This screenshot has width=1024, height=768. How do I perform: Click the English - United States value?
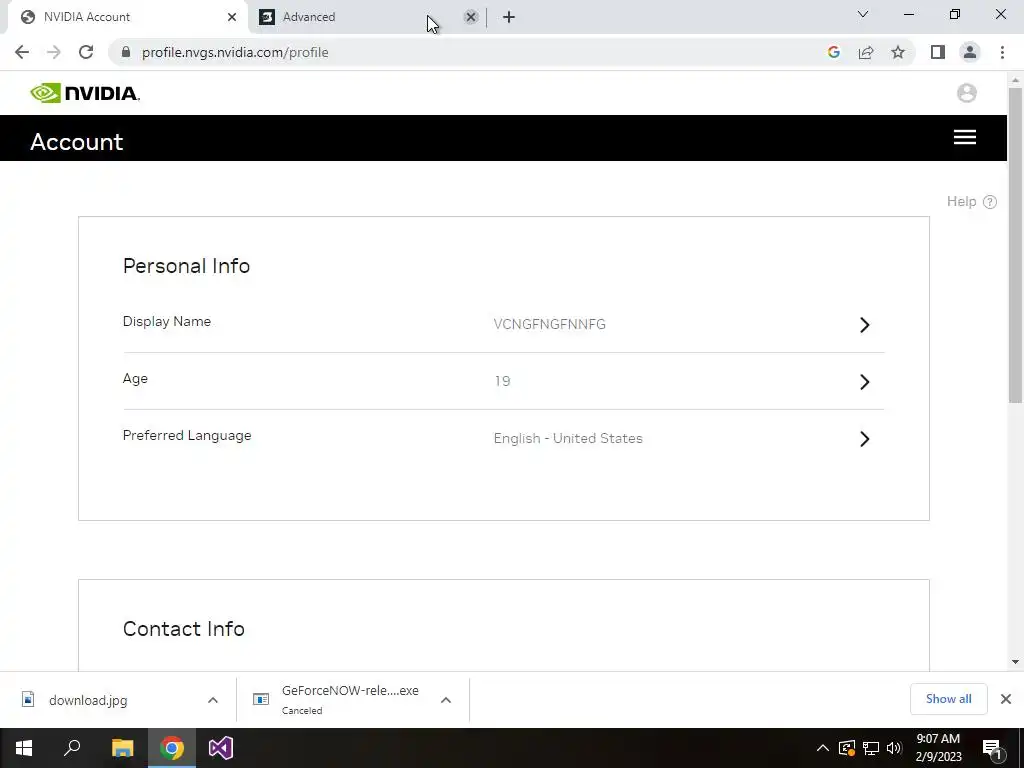coord(568,438)
